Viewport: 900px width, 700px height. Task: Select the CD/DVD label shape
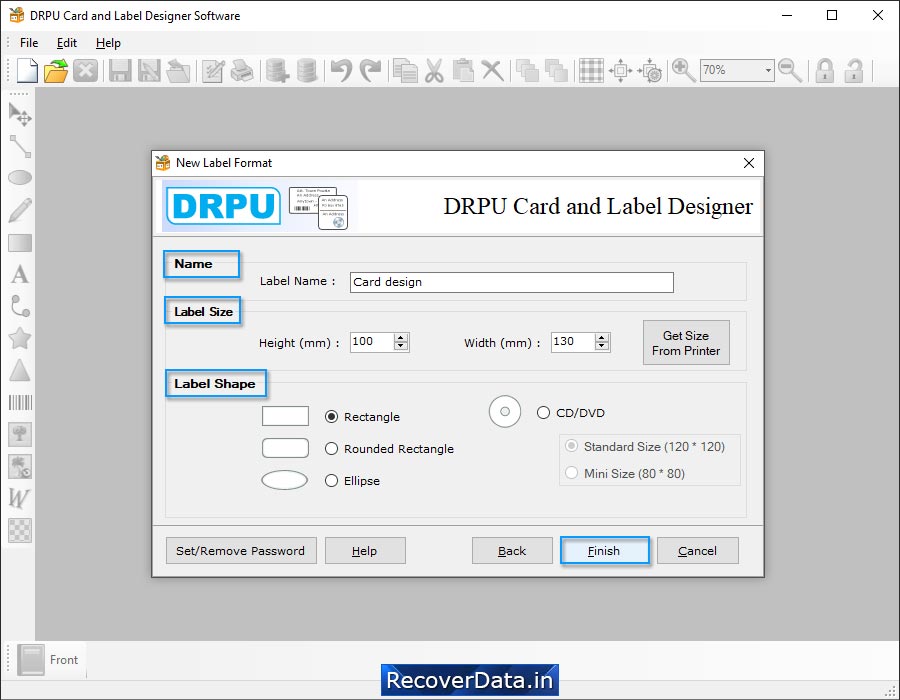click(544, 413)
